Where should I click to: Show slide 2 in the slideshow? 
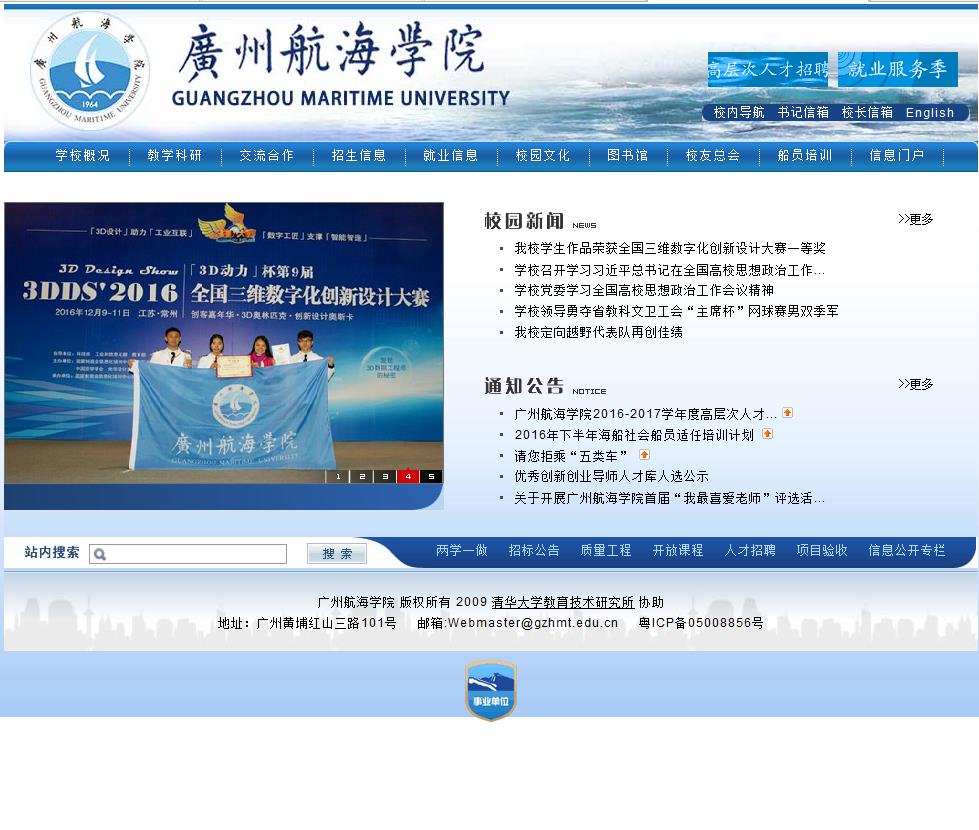(x=362, y=477)
